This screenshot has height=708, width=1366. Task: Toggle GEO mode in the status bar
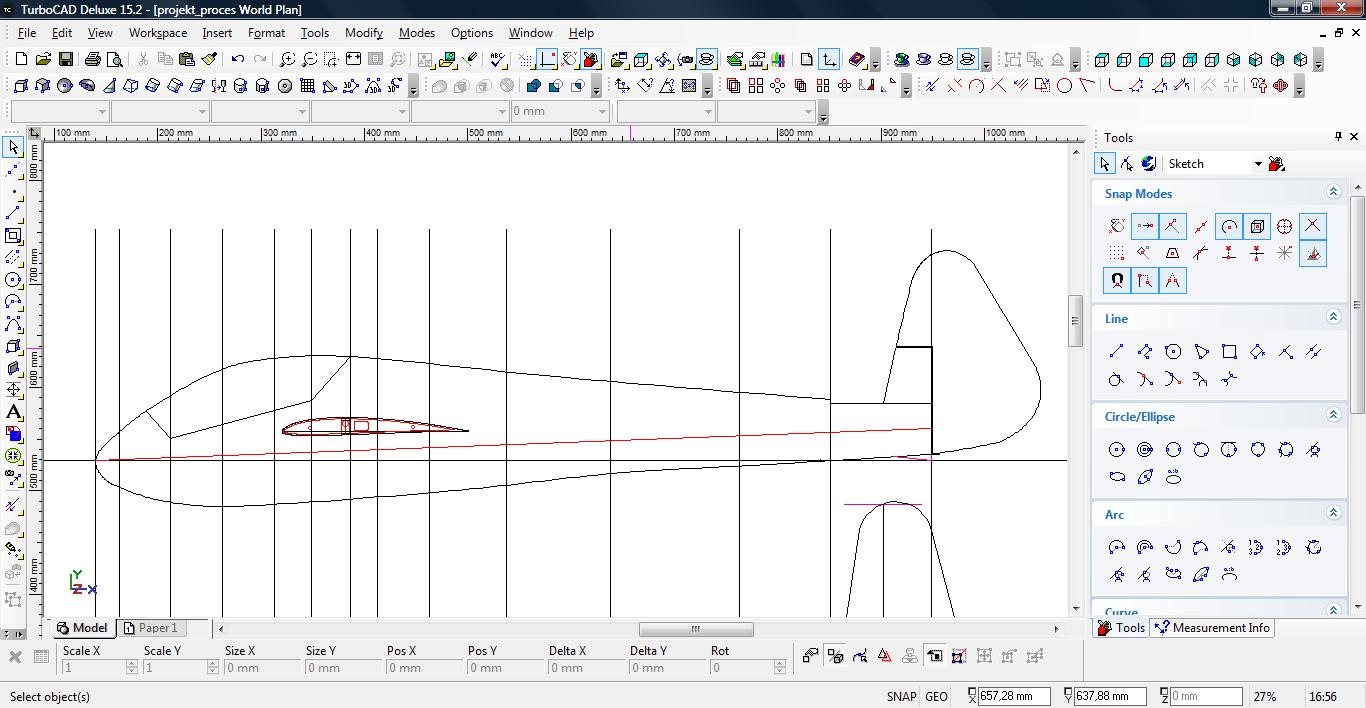(936, 696)
